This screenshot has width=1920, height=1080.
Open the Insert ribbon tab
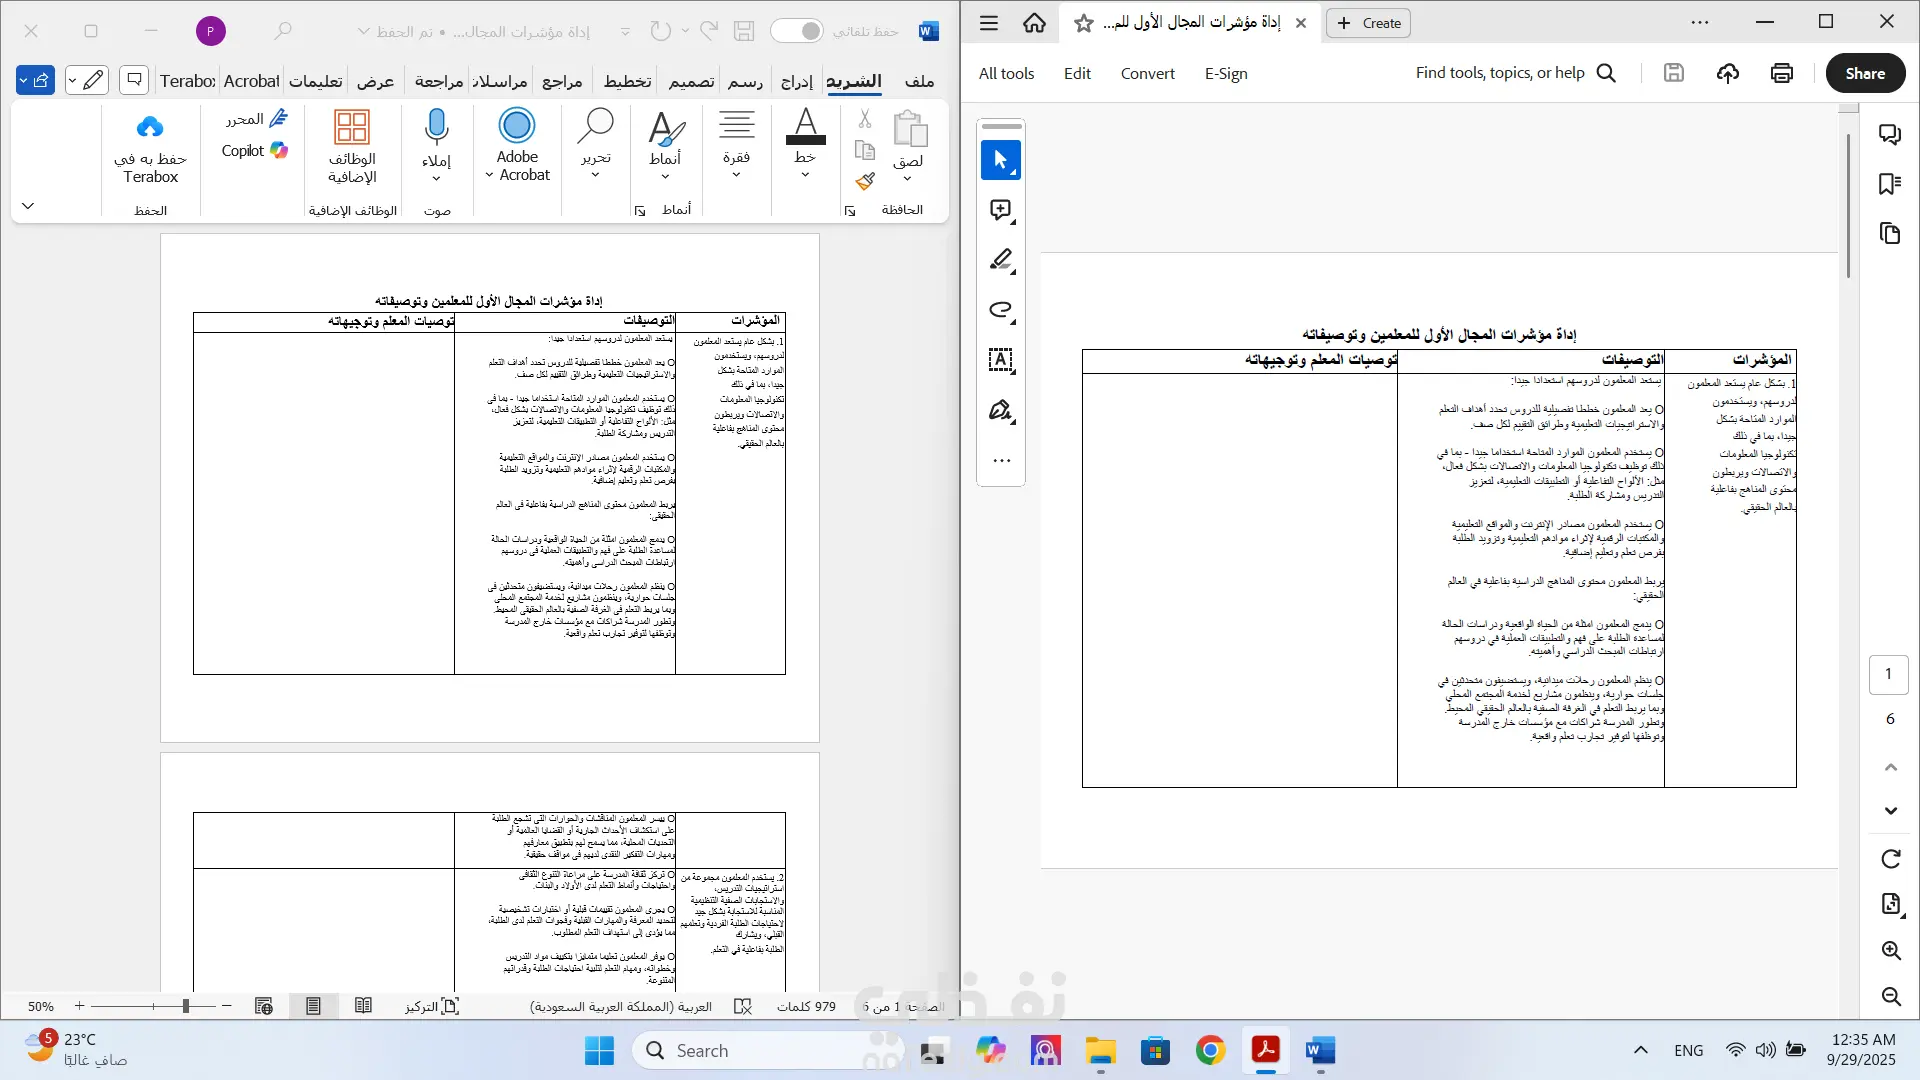click(x=796, y=81)
